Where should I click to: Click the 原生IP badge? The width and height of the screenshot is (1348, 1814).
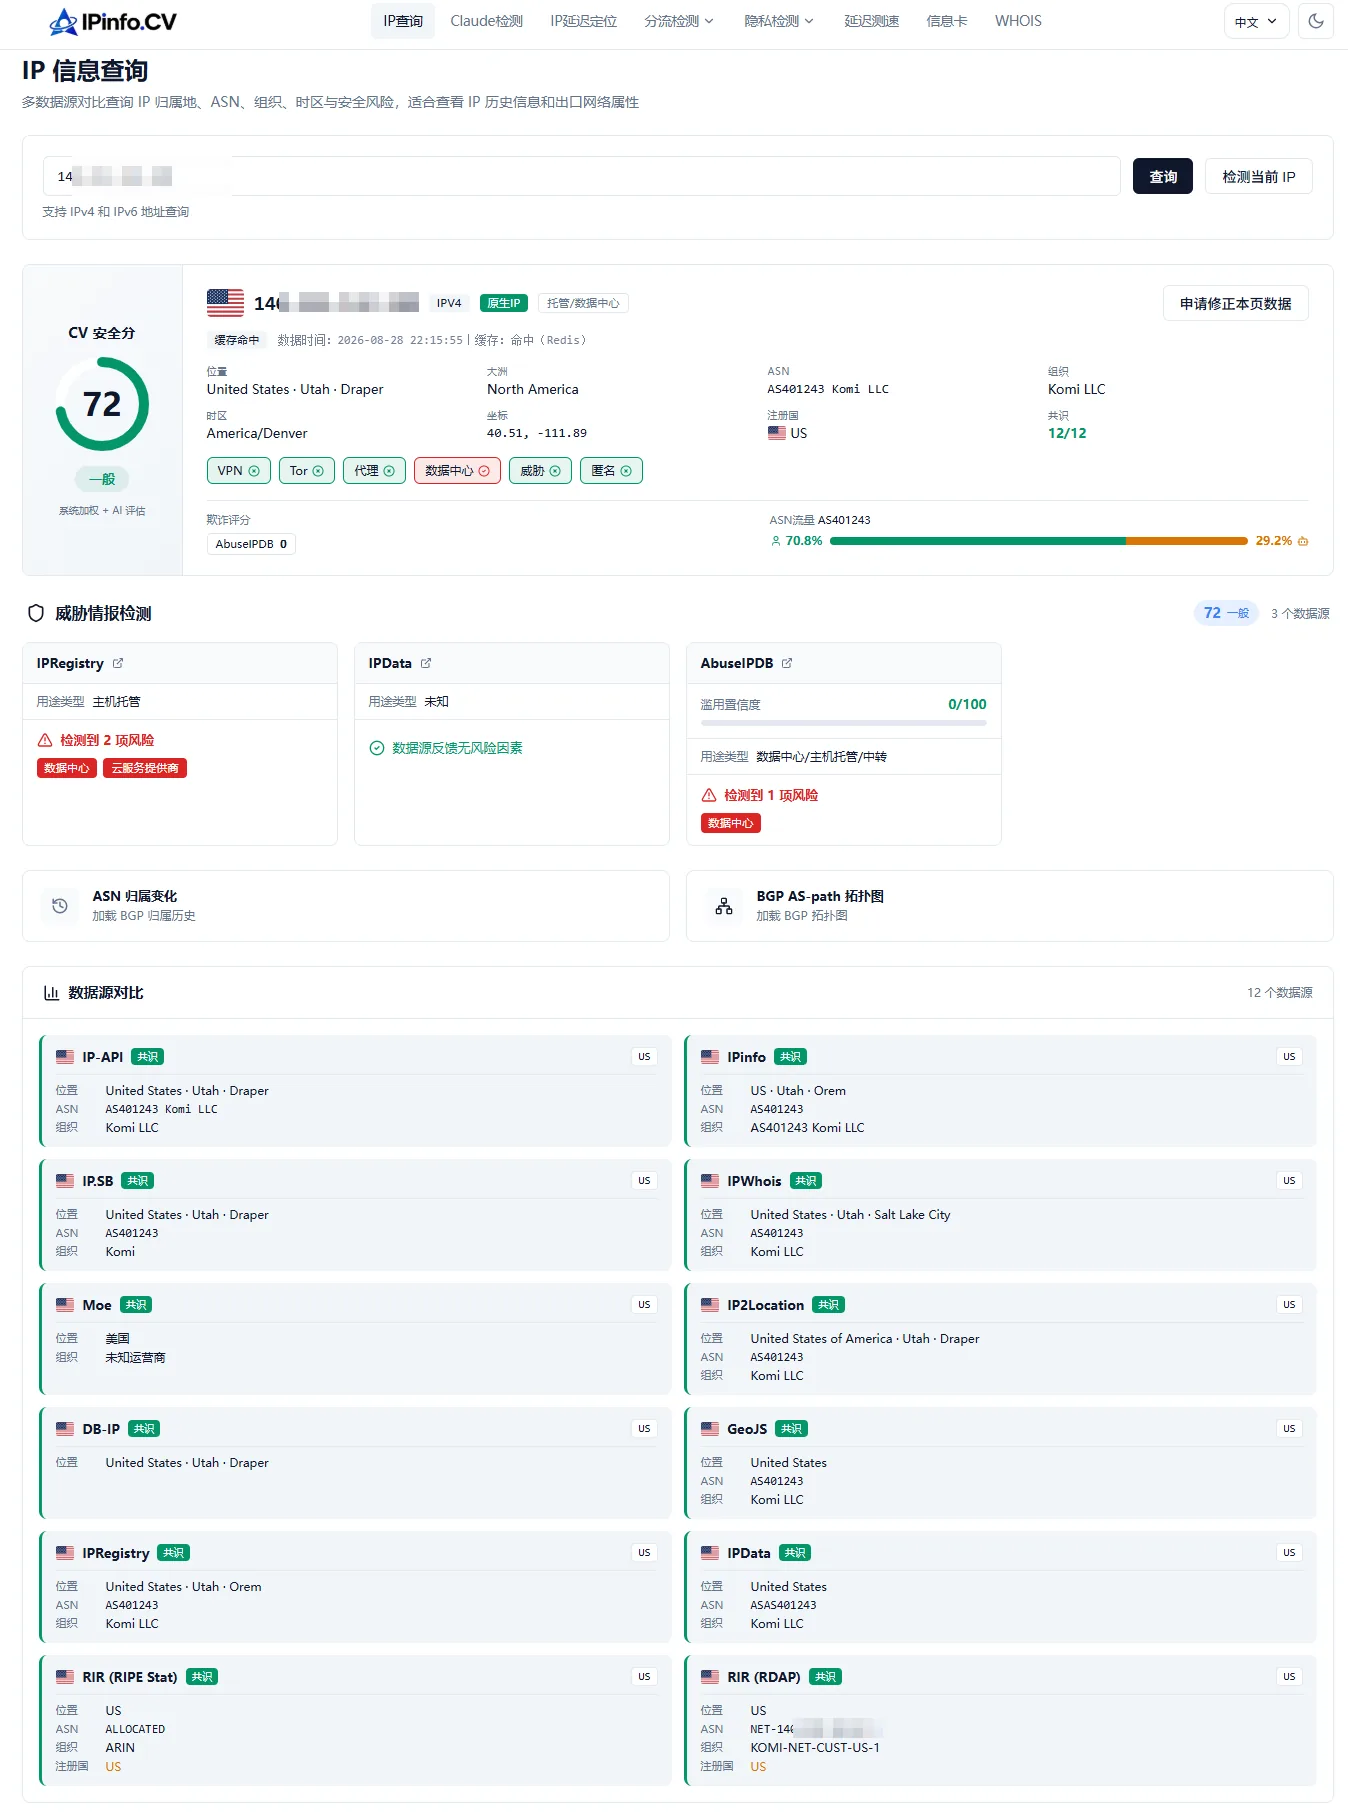(504, 303)
